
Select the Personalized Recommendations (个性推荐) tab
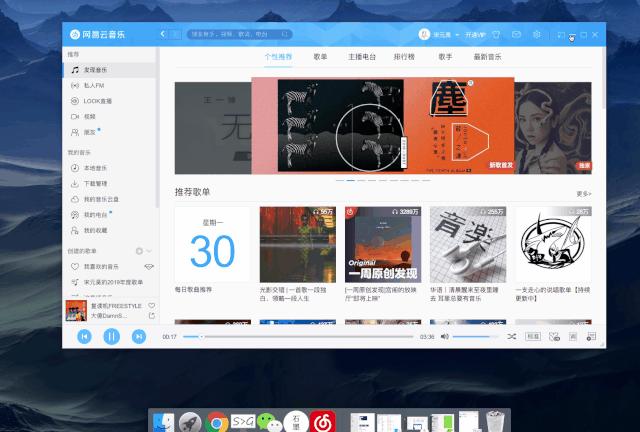(278, 57)
